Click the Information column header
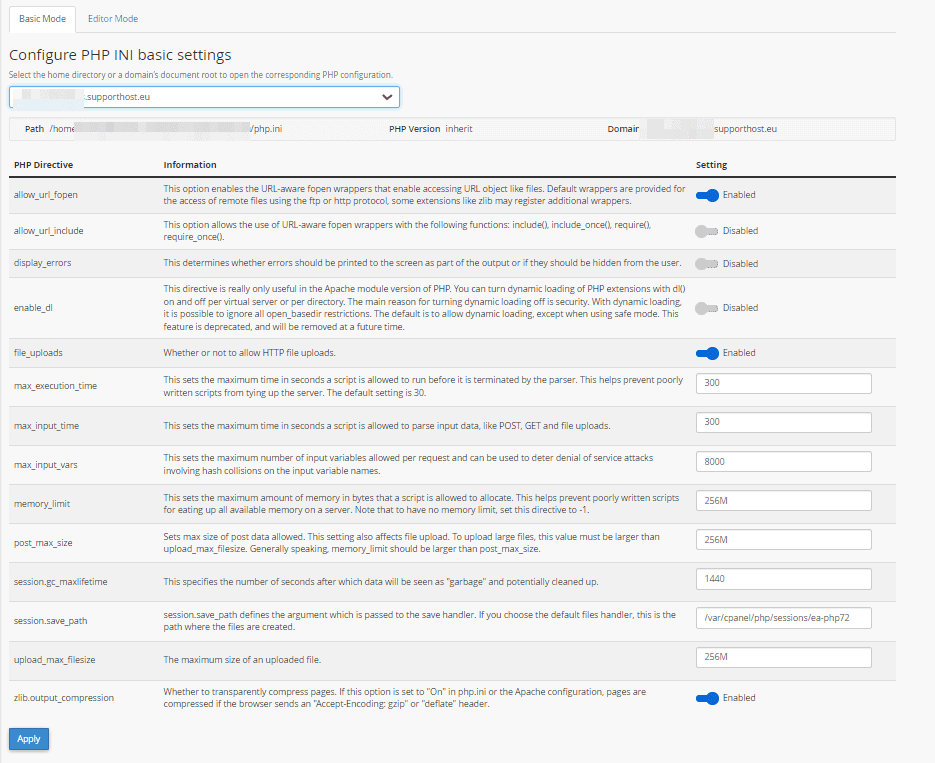The height and width of the screenshot is (763, 935). point(190,165)
